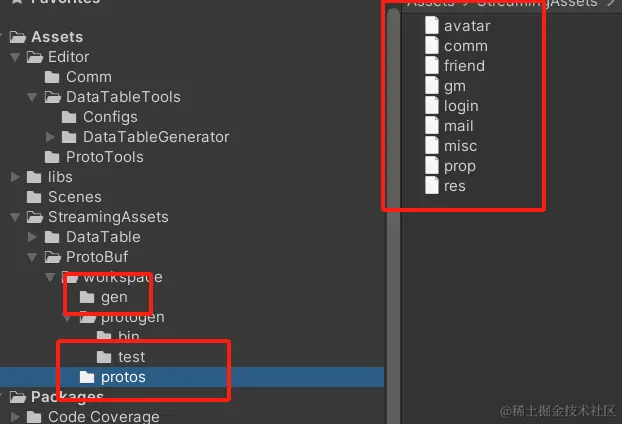Select the misc file entry

tap(460, 146)
